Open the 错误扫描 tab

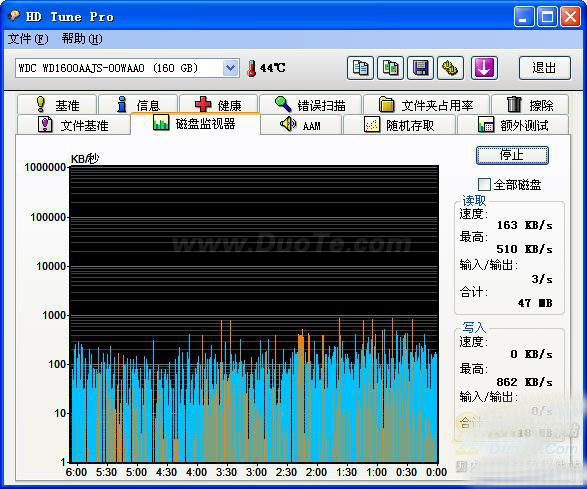[x=310, y=105]
